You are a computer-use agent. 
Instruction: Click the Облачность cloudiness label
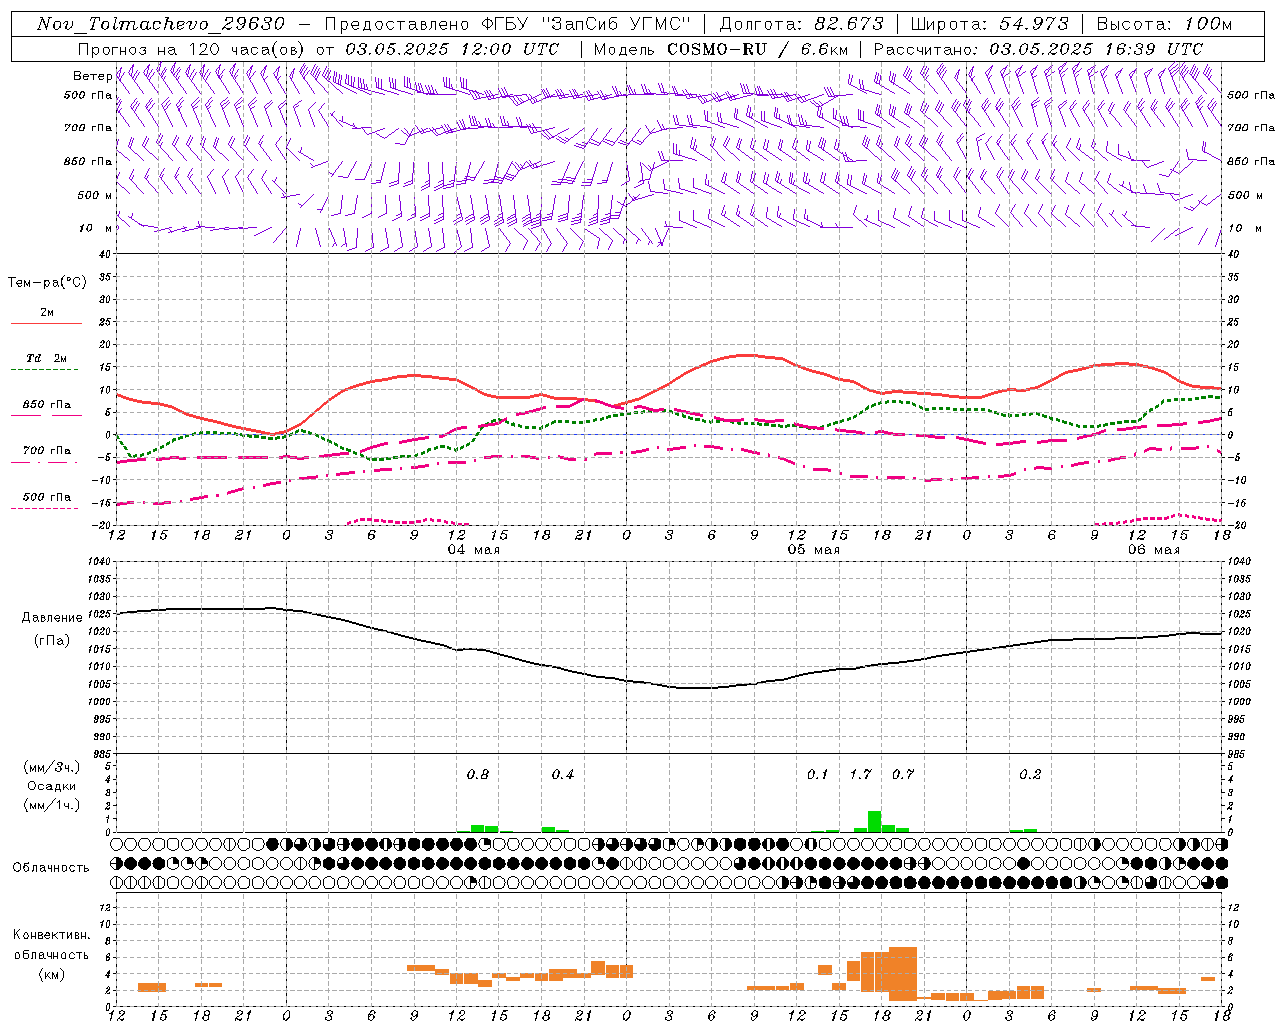[51, 868]
